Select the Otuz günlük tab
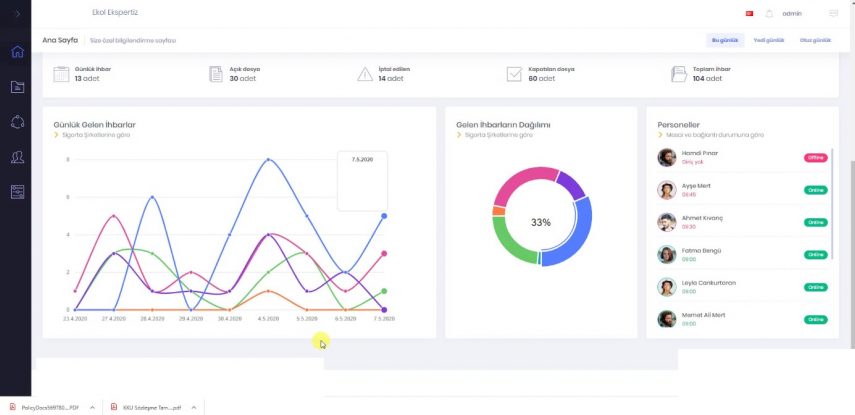Image resolution: width=855 pixels, height=415 pixels. (814, 40)
